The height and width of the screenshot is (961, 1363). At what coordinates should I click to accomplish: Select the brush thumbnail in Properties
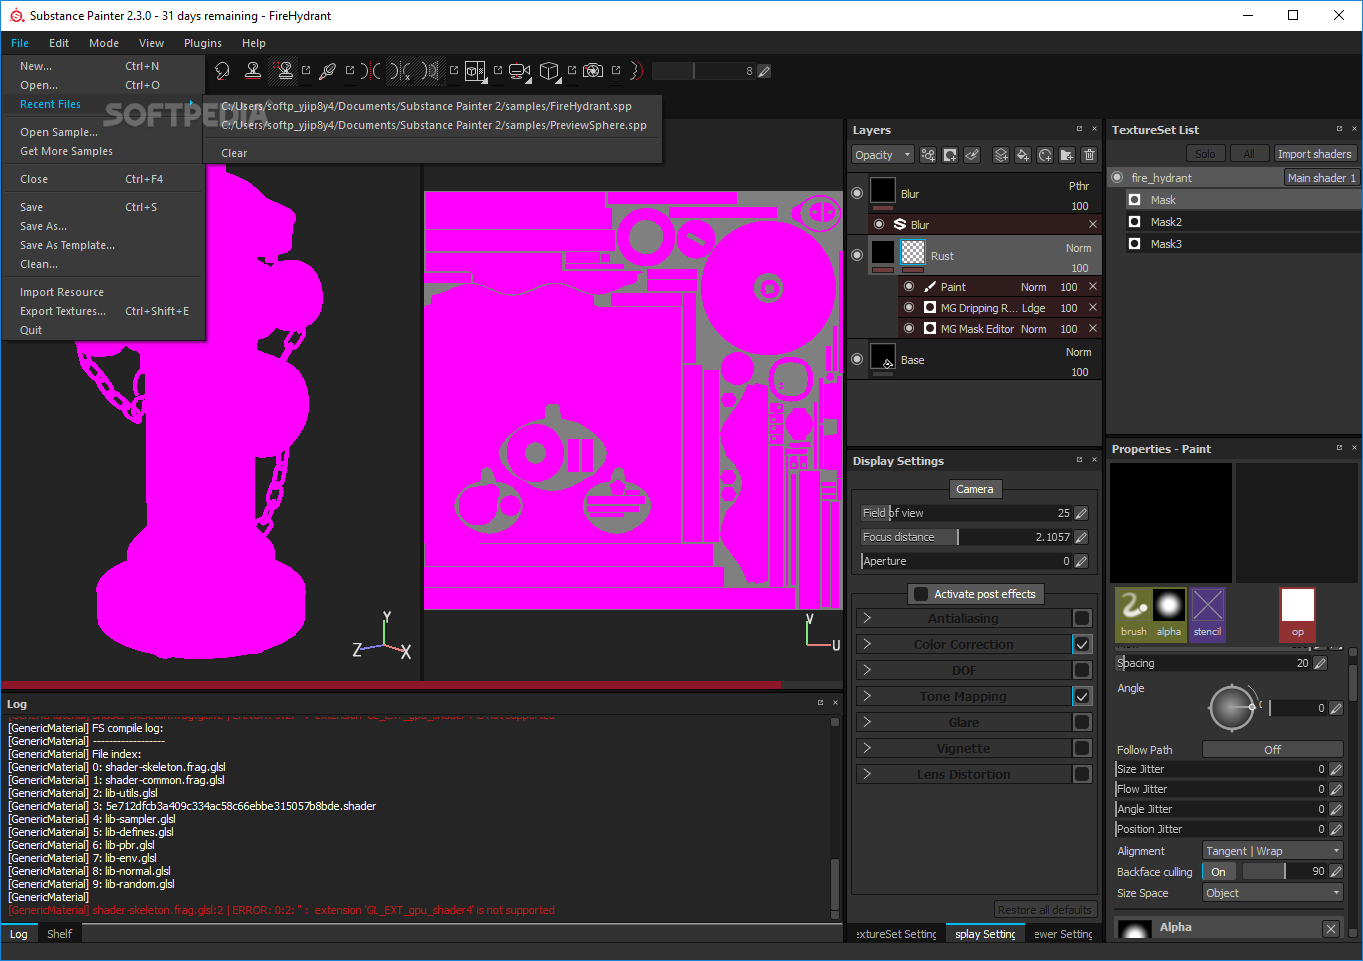tap(1134, 613)
